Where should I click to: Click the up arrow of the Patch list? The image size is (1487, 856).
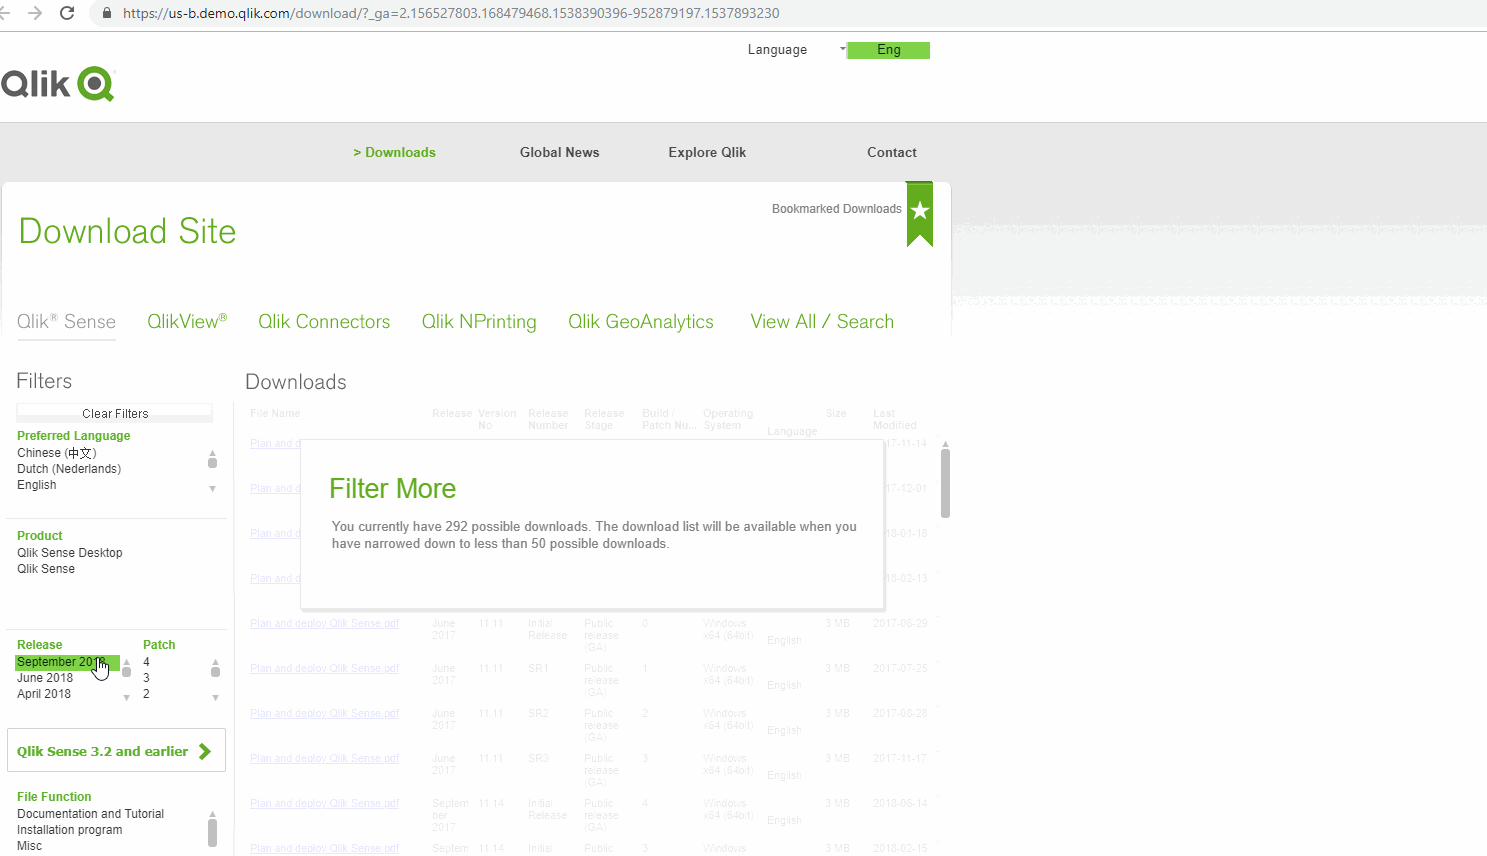click(x=215, y=662)
